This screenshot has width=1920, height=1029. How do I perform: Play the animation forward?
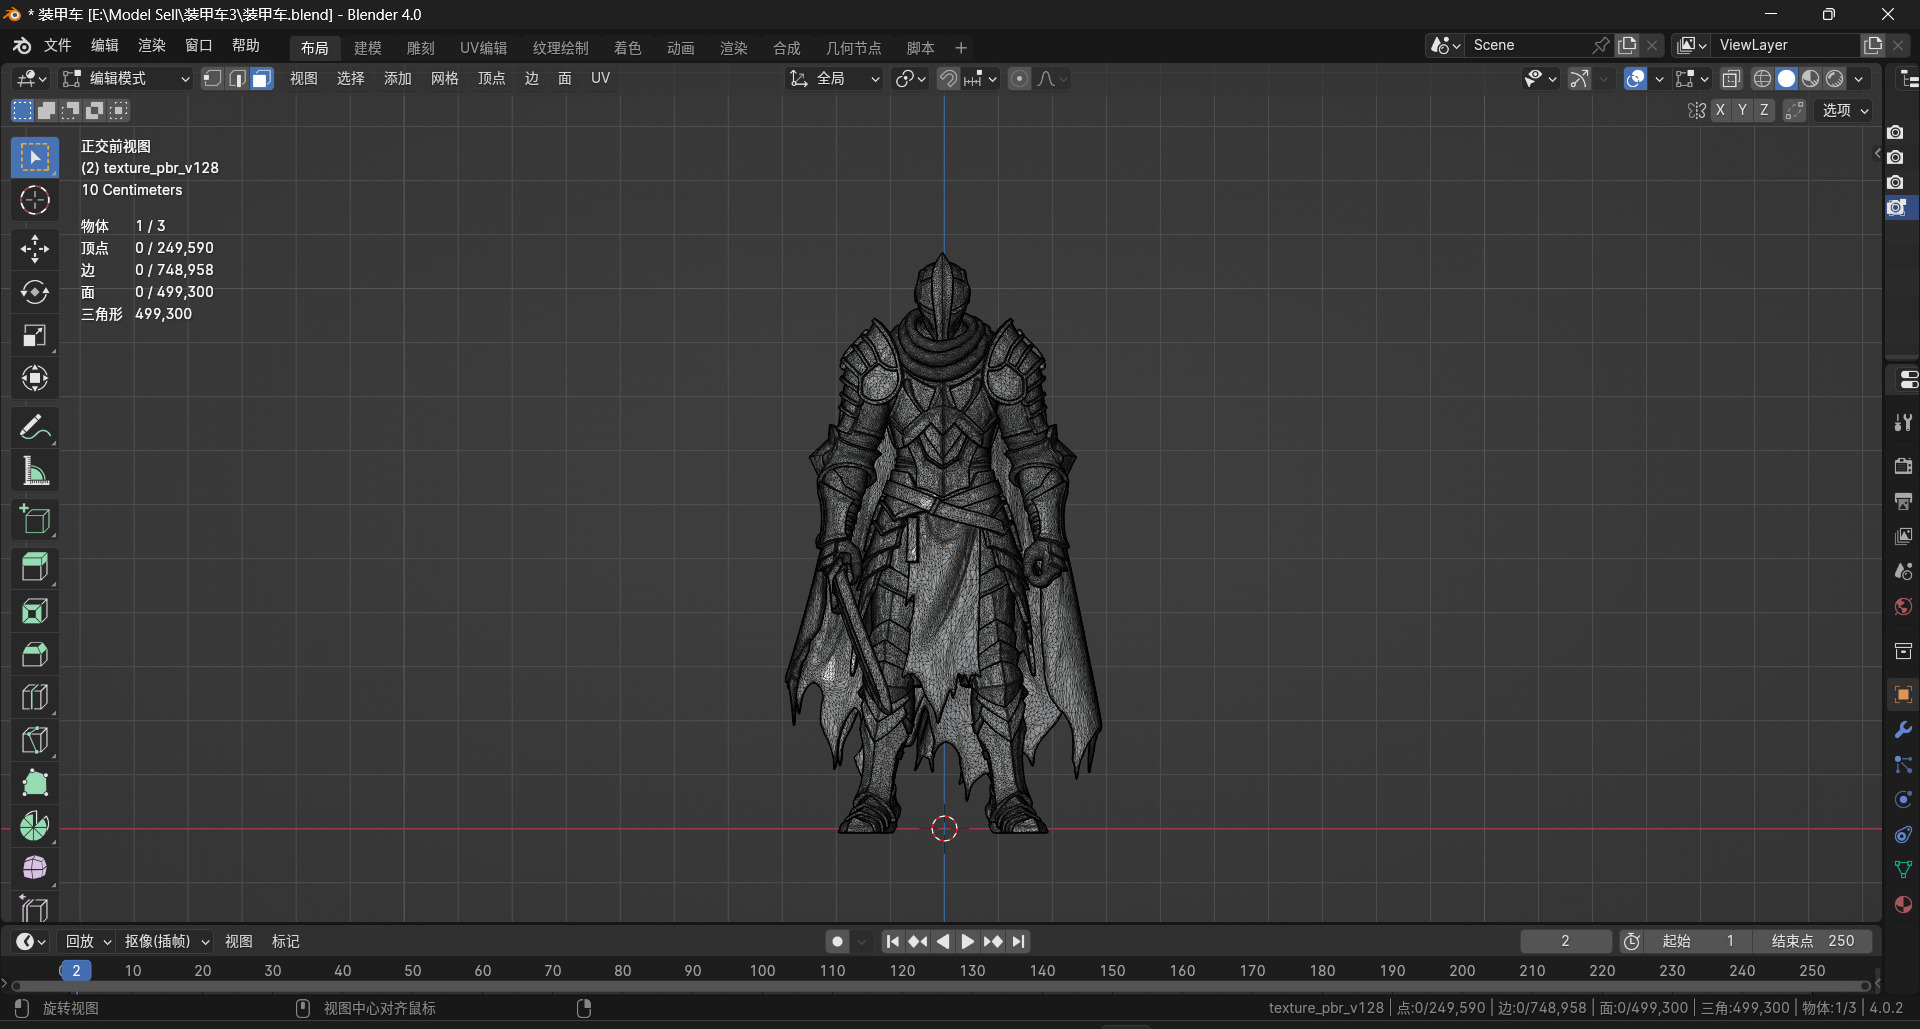[x=968, y=941]
